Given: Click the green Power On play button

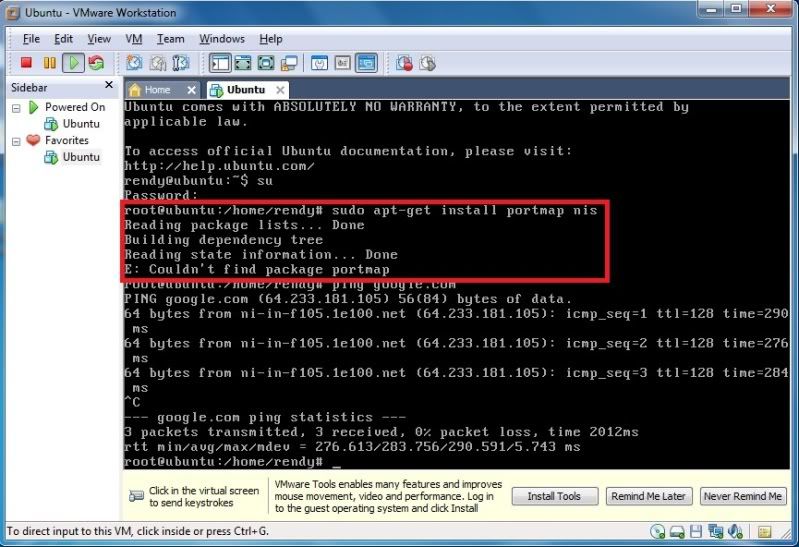Looking at the screenshot, I should 73,63.
